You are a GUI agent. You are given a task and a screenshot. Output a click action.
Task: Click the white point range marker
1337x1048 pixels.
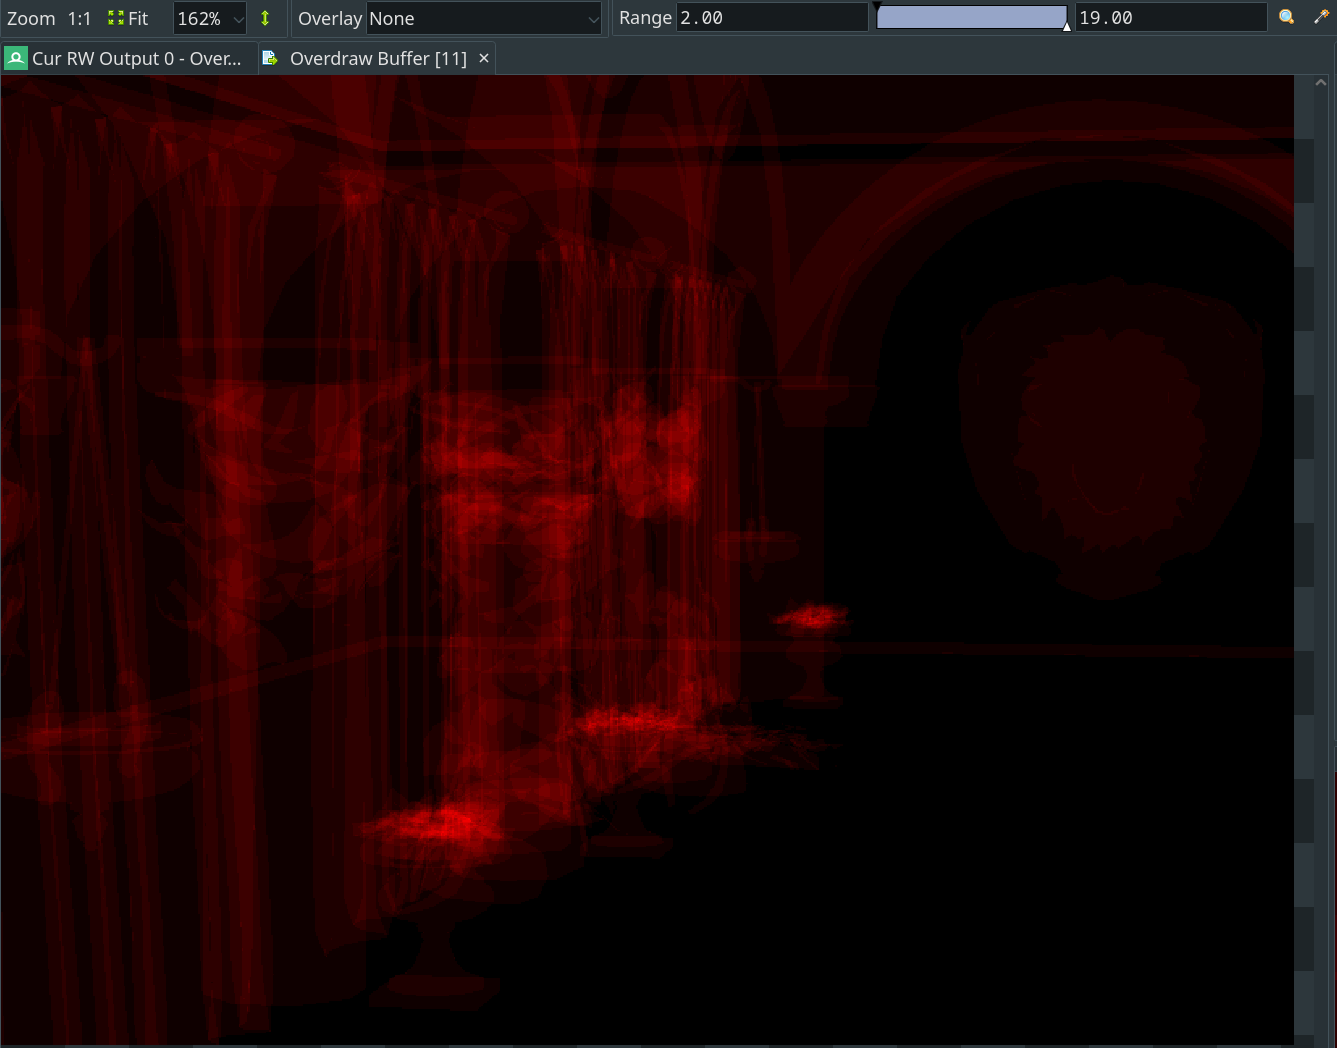click(1067, 27)
